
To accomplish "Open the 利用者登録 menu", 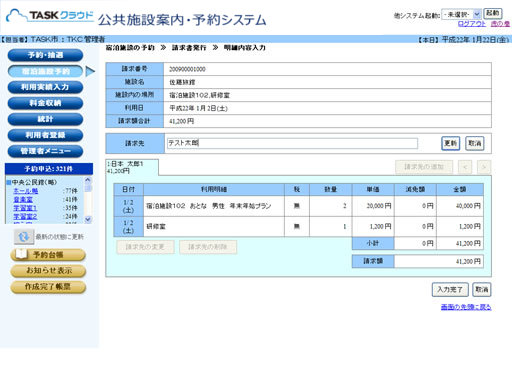I will point(45,135).
